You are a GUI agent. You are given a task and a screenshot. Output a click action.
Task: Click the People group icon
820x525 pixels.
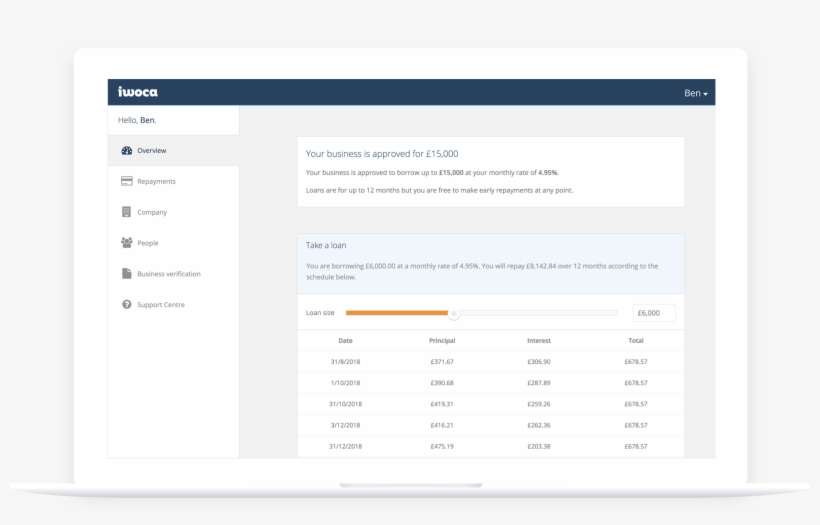pos(127,243)
